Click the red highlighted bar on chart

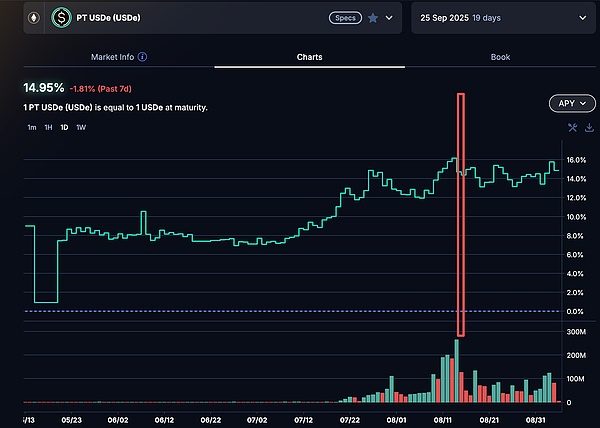(461, 214)
